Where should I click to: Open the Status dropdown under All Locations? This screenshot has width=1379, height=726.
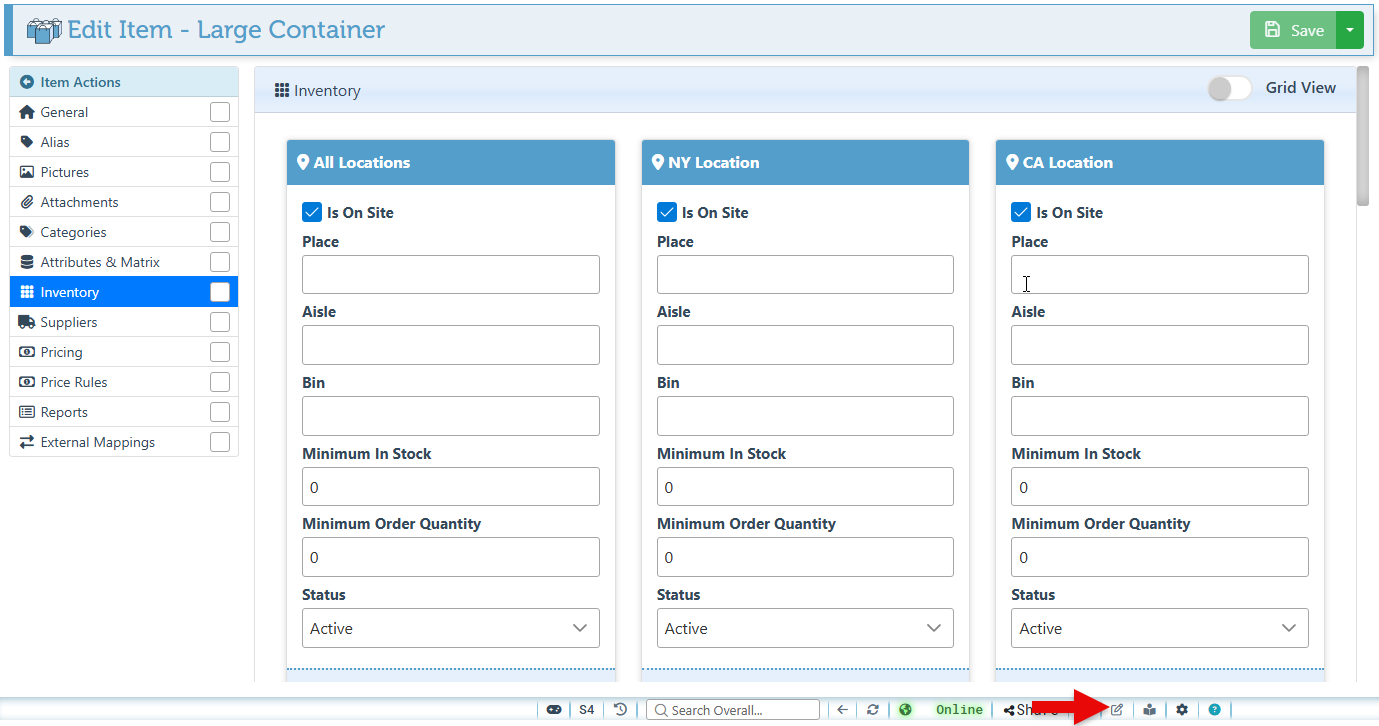coord(450,628)
